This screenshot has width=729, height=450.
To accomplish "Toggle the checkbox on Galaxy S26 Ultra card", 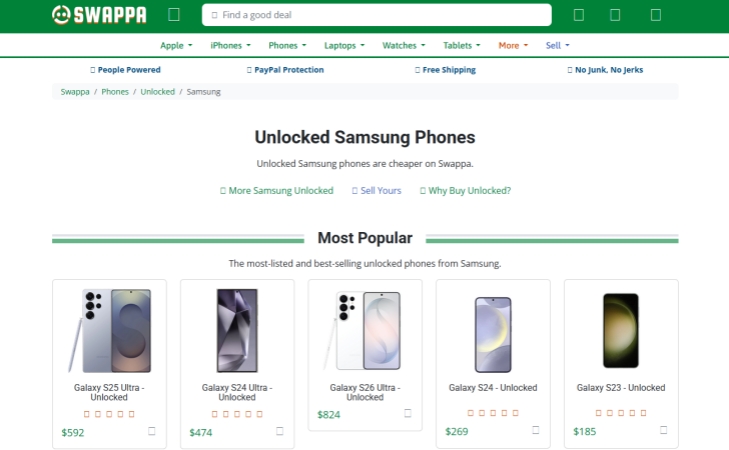I will 408,413.
